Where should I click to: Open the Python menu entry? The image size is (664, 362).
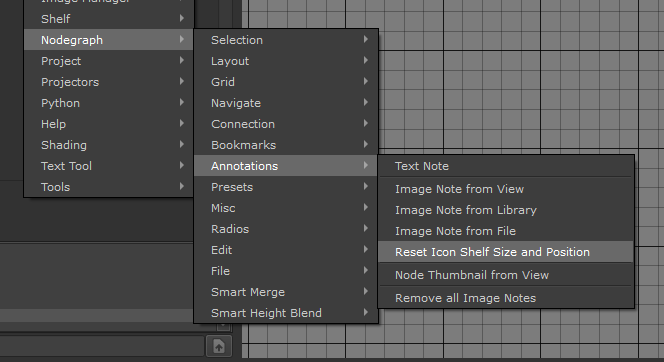point(109,103)
